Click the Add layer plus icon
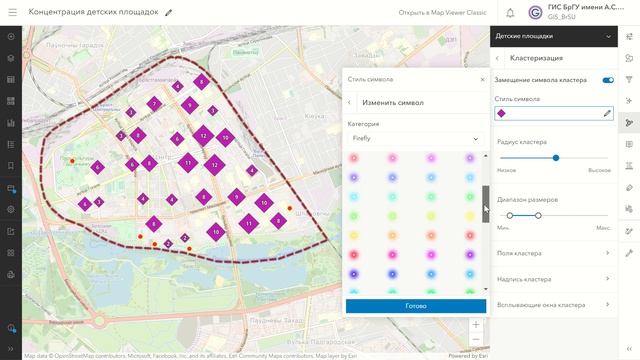This screenshot has height=360, width=640. 11,36
